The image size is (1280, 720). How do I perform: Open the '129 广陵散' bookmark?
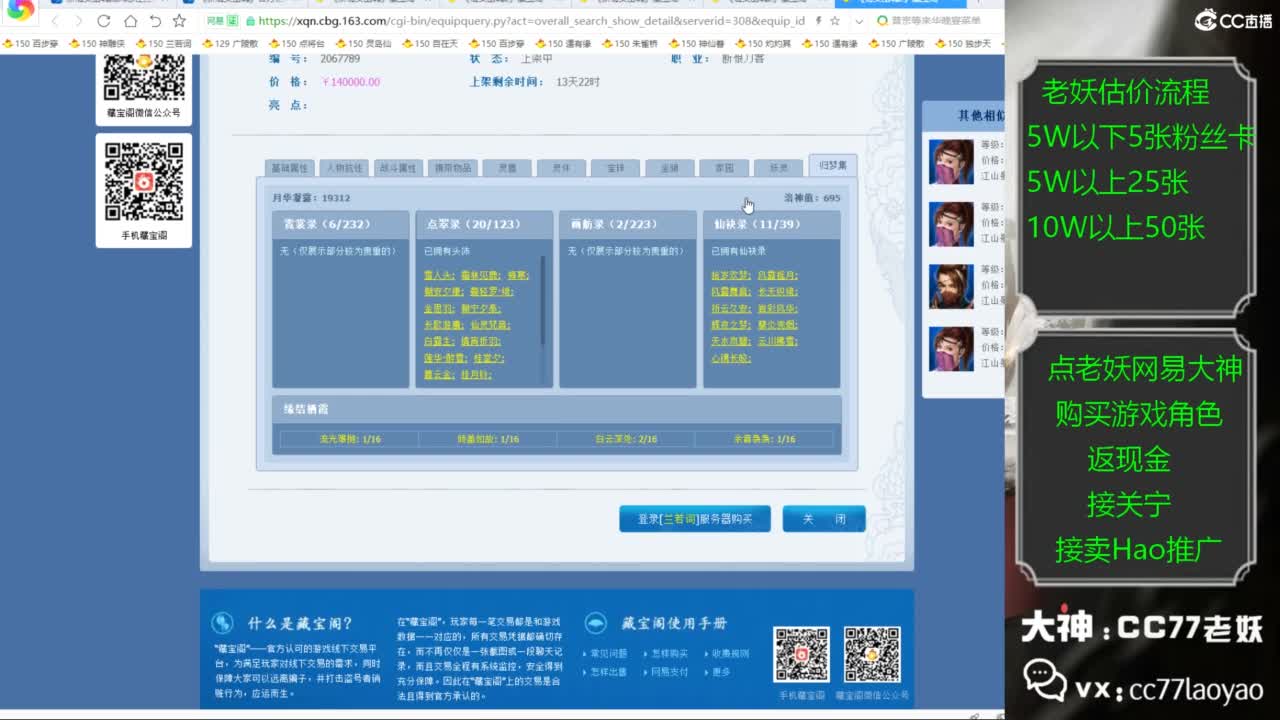(x=230, y=44)
